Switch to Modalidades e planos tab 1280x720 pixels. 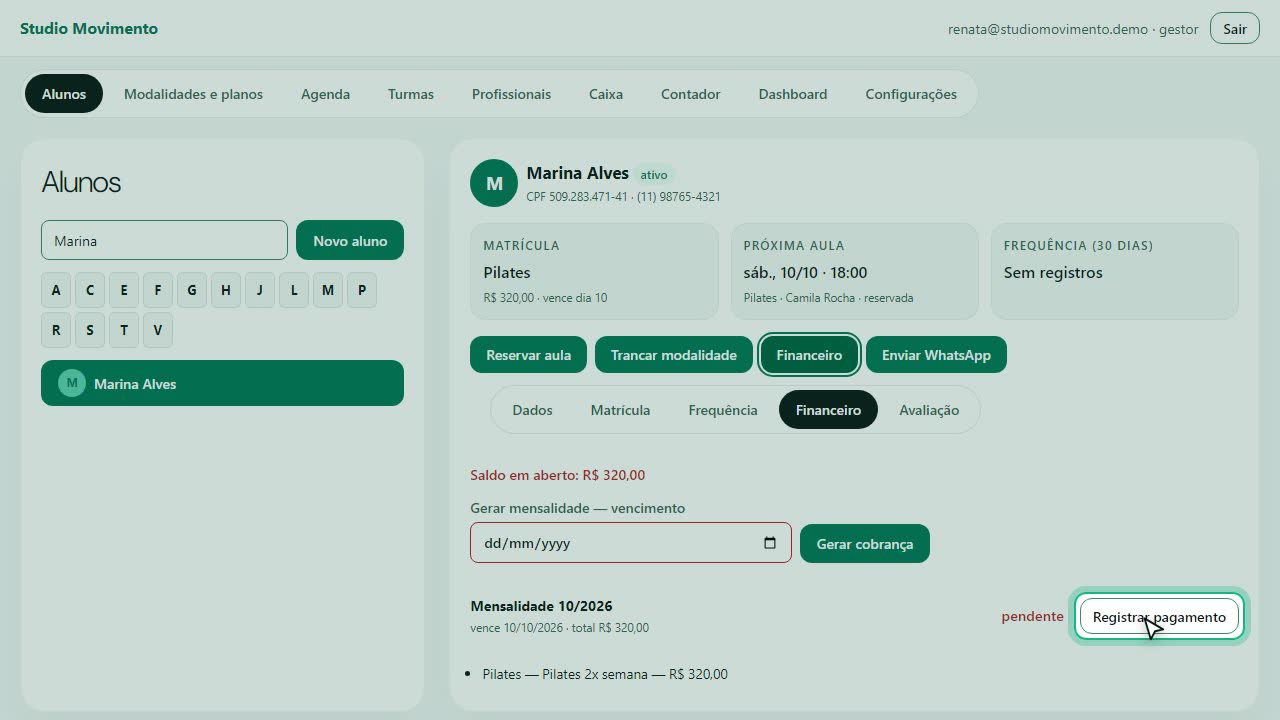pyautogui.click(x=193, y=94)
